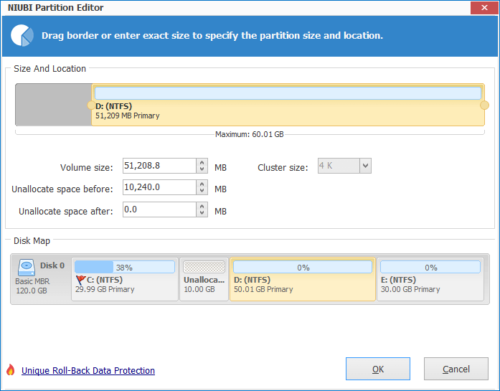This screenshot has width=500, height=391.
Task: Select the Unallocated 10.00 GB block in Disk Map
Action: pyautogui.click(x=204, y=279)
